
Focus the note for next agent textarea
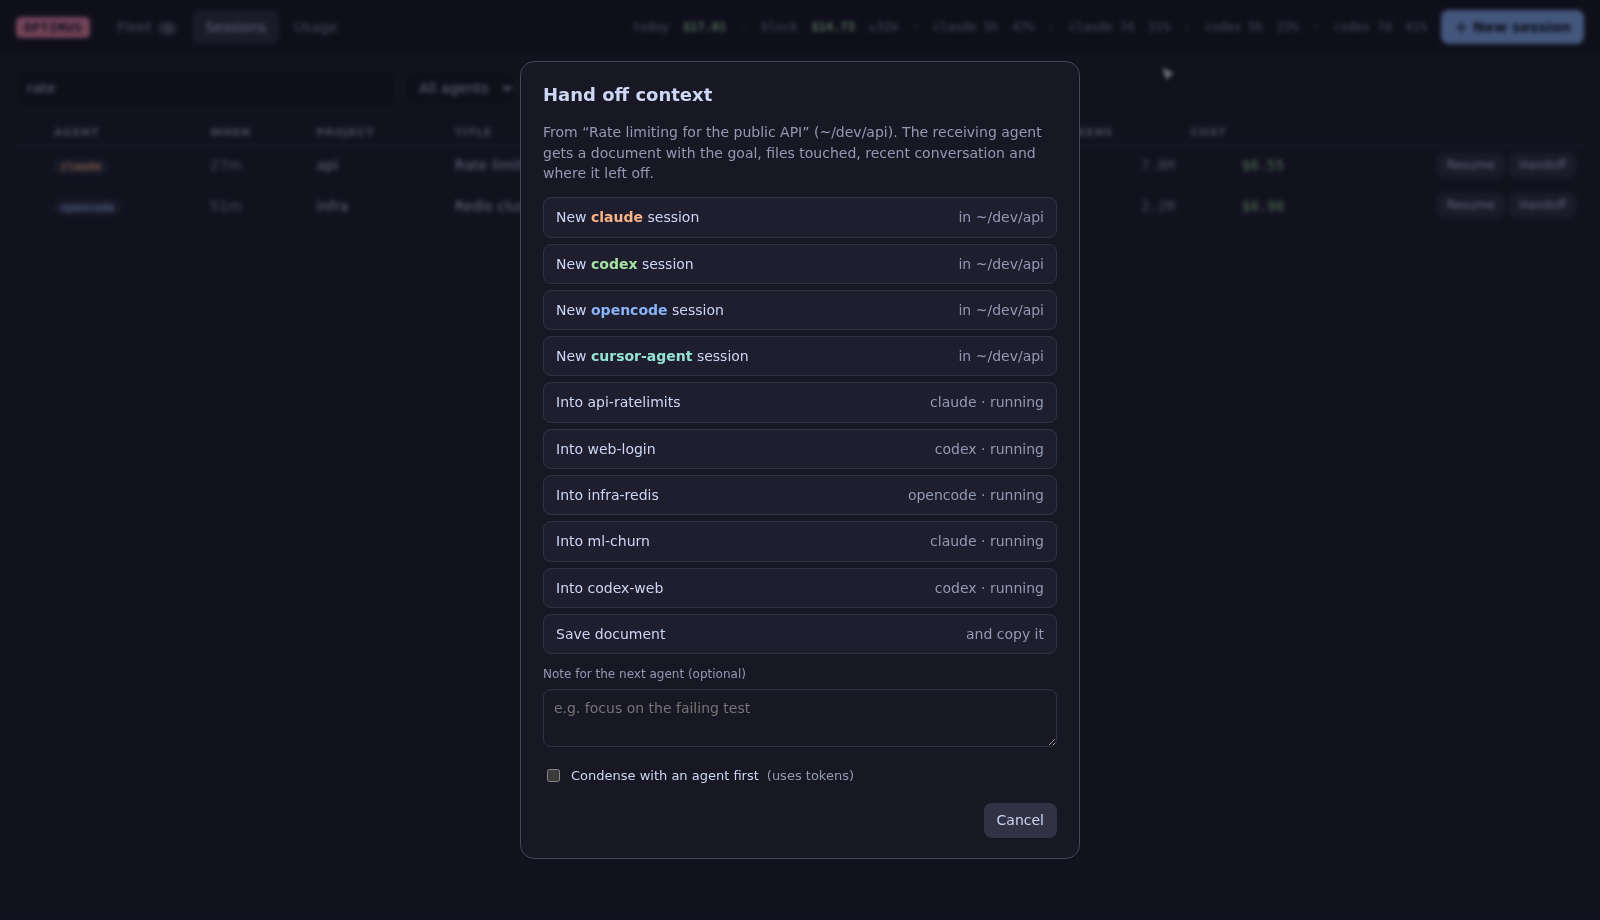coord(800,718)
